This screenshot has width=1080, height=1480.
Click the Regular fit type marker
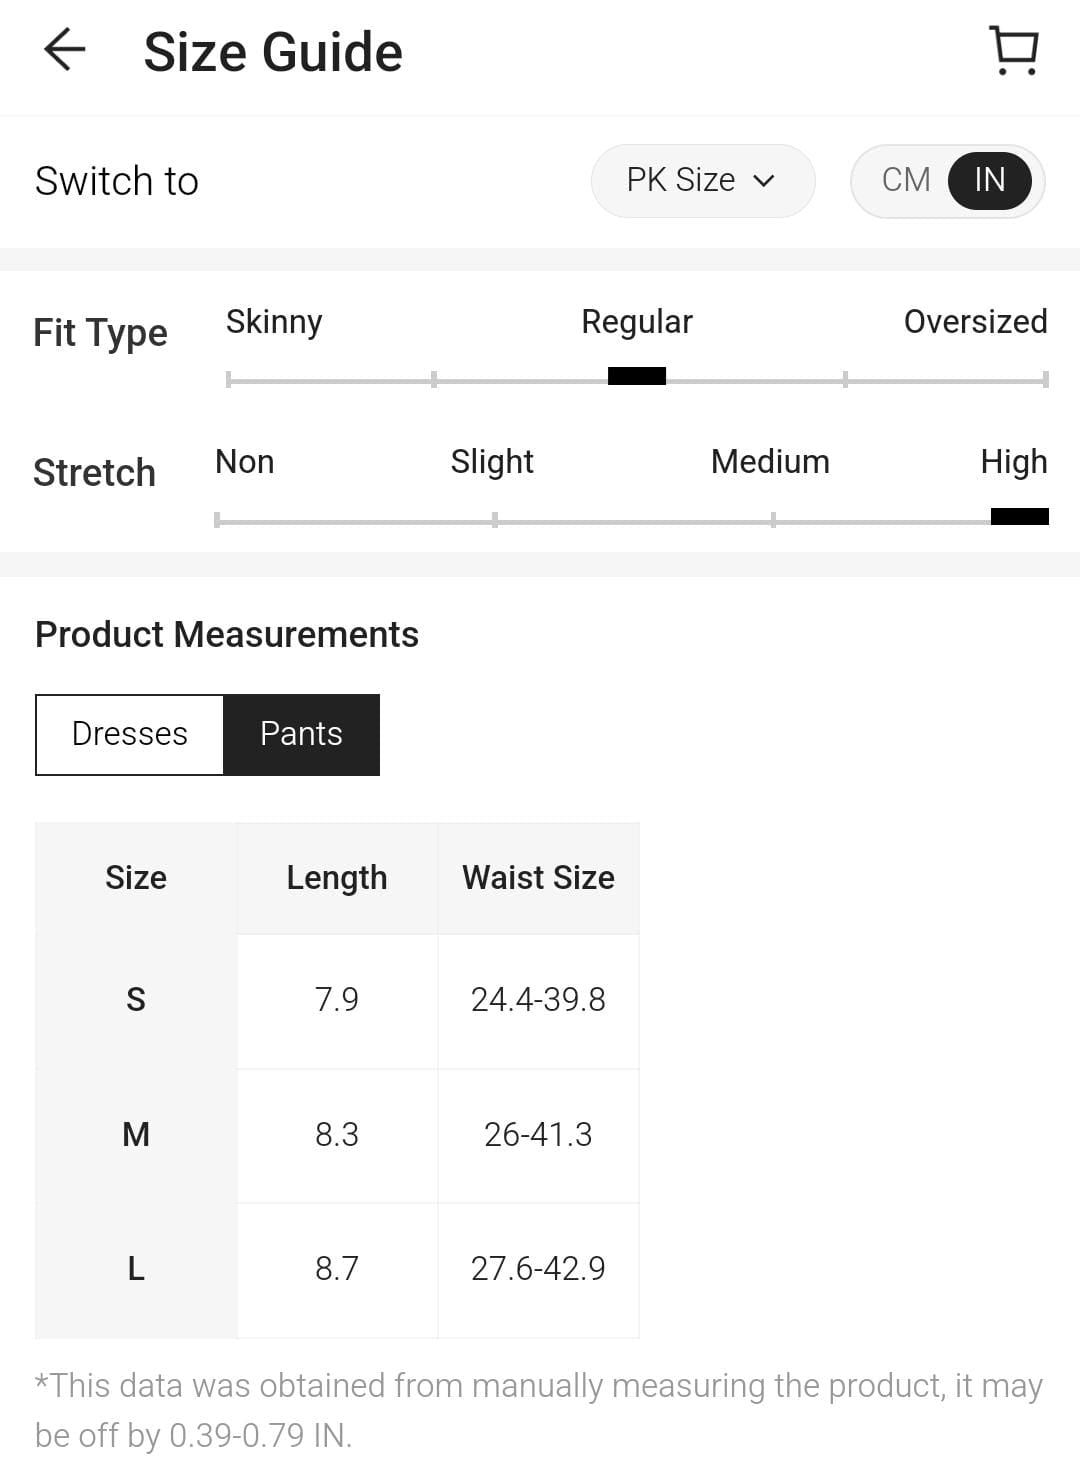tap(637, 376)
